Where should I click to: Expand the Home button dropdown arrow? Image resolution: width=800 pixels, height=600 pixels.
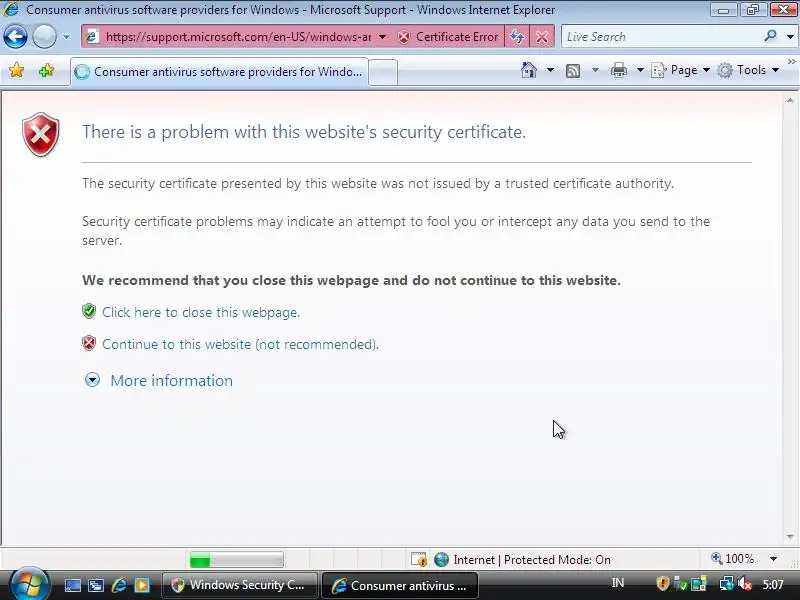coord(550,70)
